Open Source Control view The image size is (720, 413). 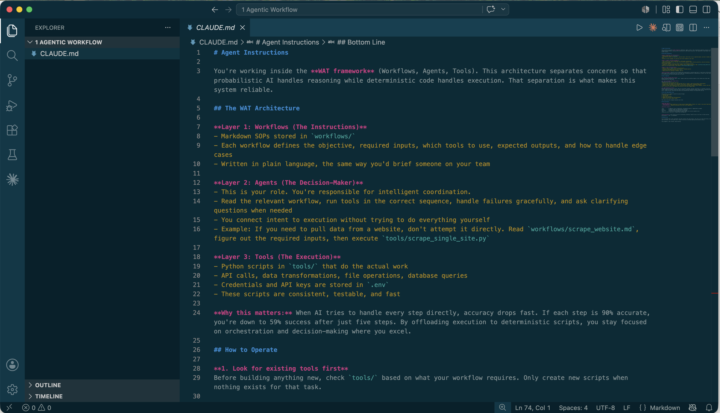(12, 80)
